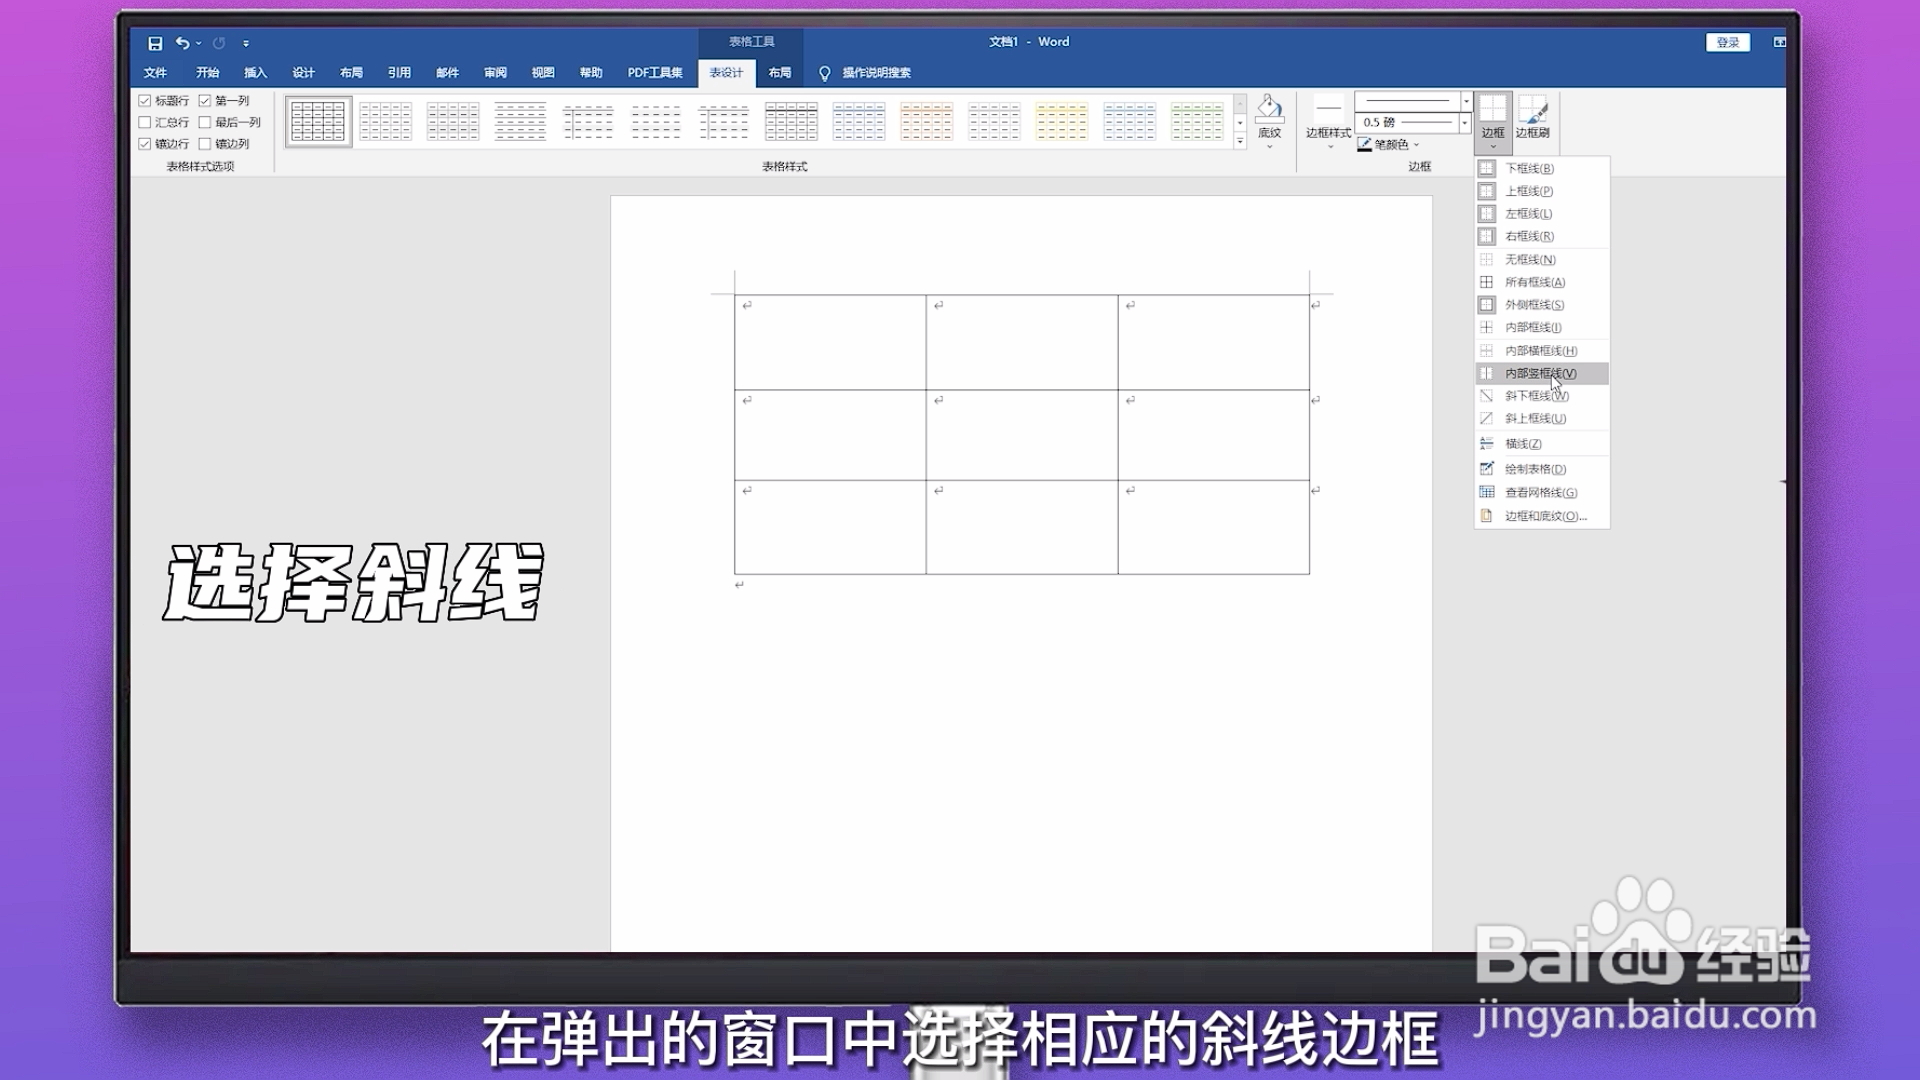Viewport: 1920px width, 1080px height.
Task: Open the customize quick access toolbar arrow
Action: click(246, 43)
